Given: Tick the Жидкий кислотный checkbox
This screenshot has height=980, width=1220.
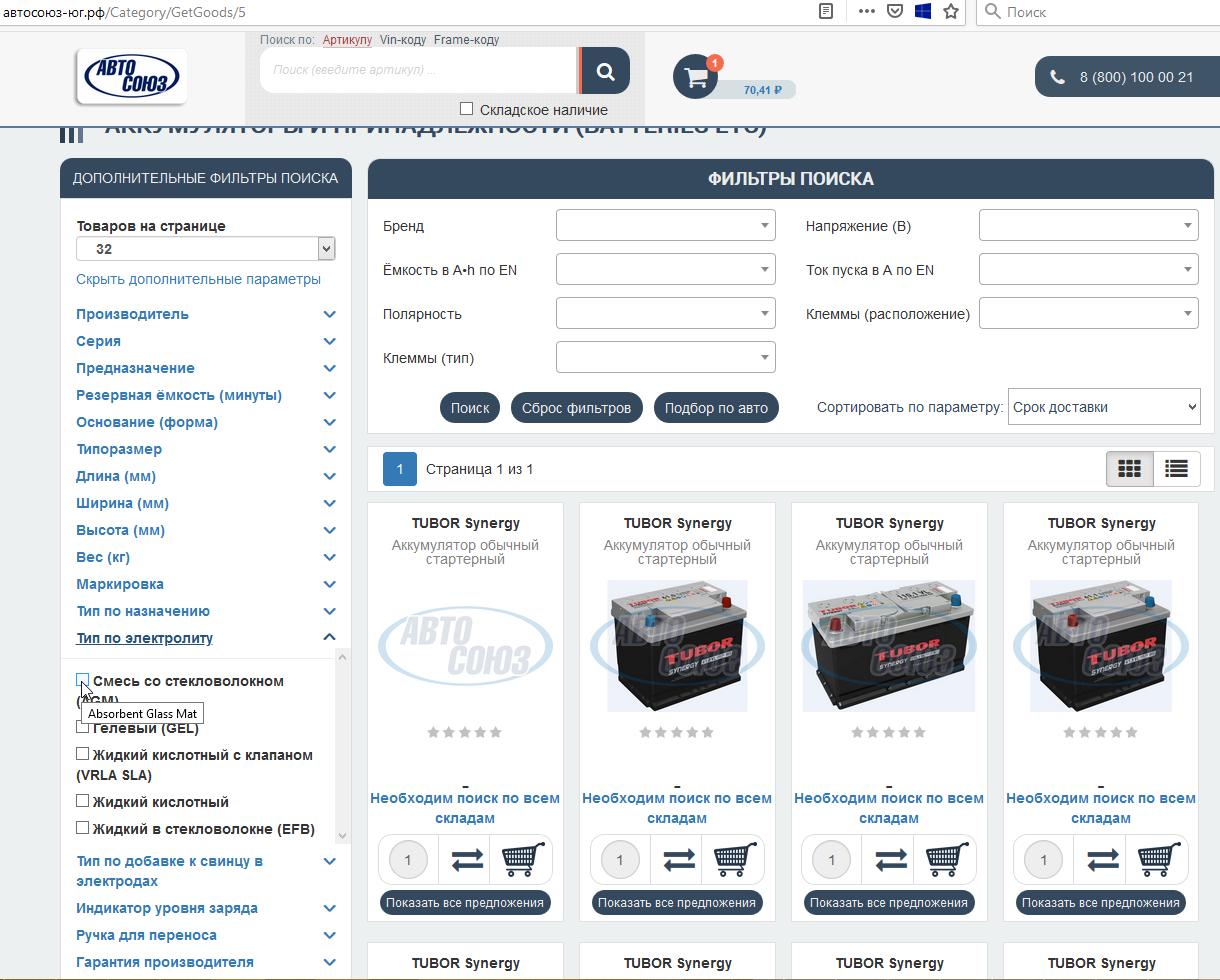Looking at the screenshot, I should pyautogui.click(x=83, y=801).
